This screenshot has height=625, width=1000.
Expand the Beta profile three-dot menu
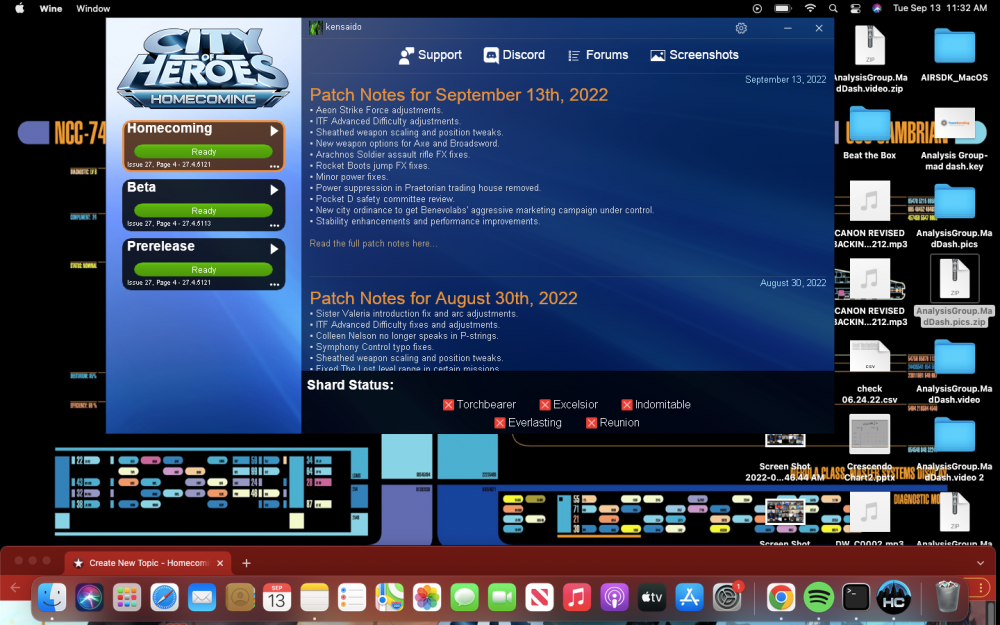[274, 225]
